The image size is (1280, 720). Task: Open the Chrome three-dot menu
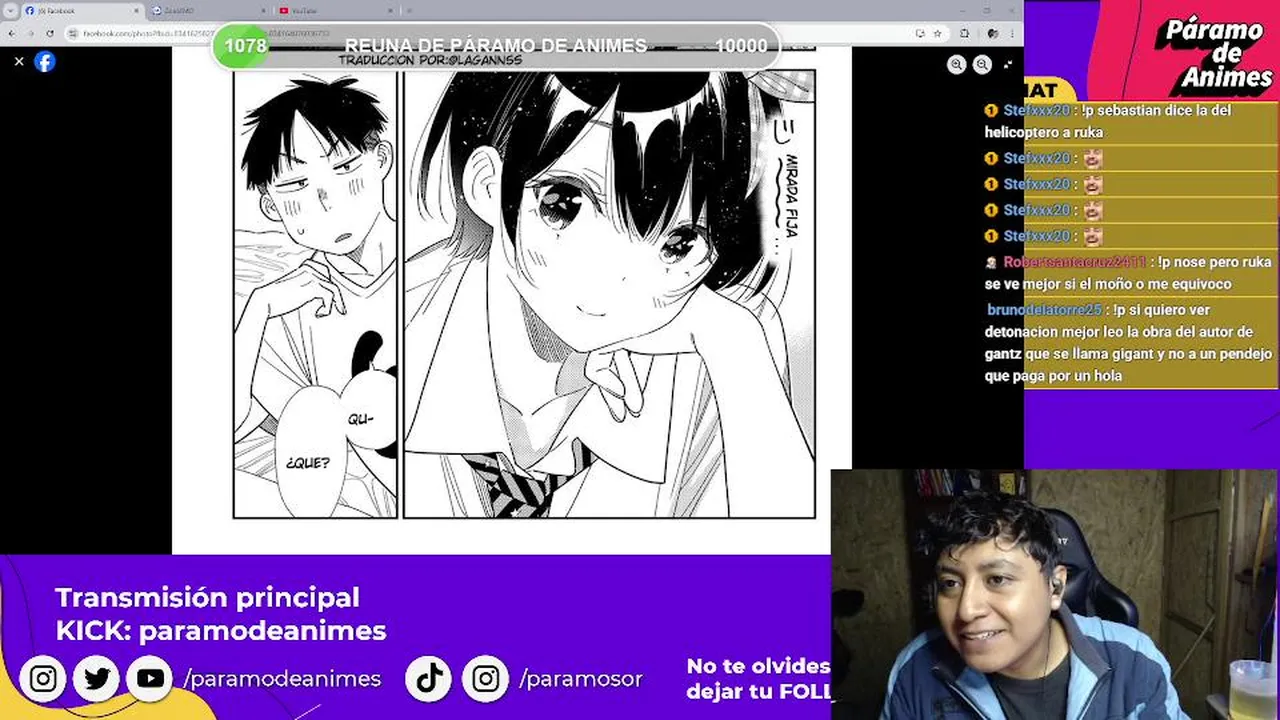[1012, 33]
